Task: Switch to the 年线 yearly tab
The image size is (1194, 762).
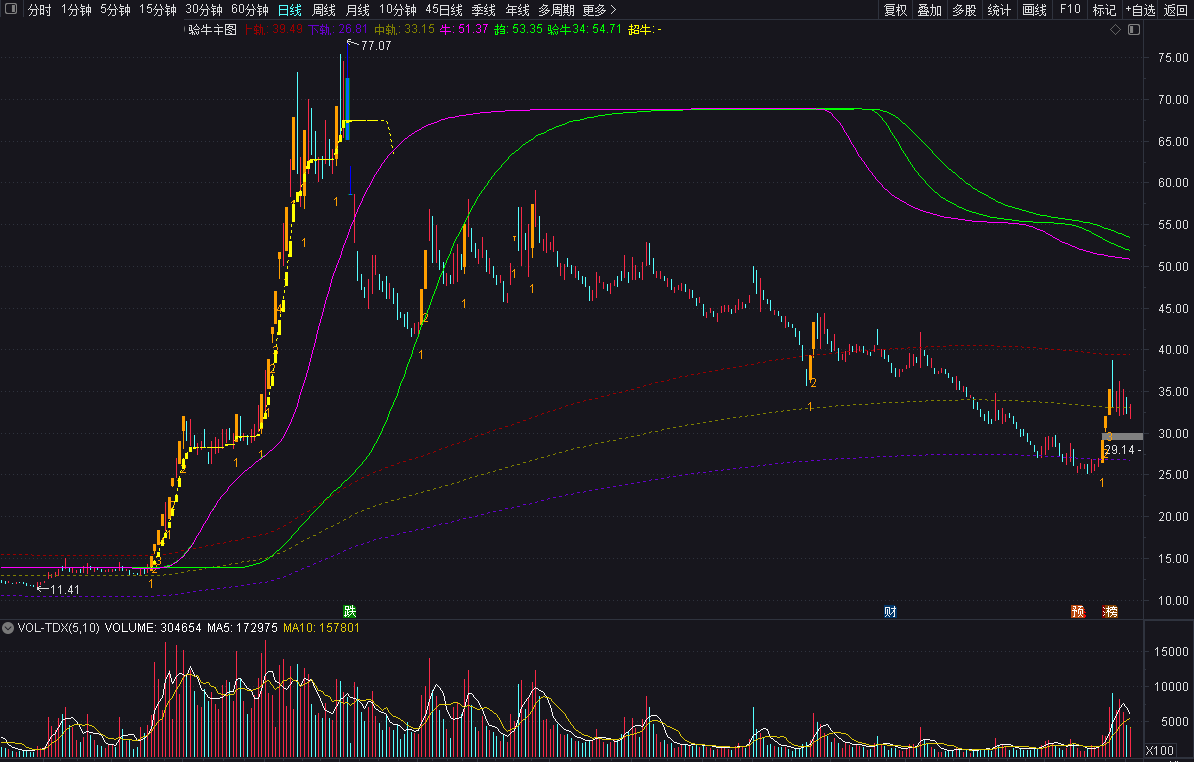Action: (518, 10)
